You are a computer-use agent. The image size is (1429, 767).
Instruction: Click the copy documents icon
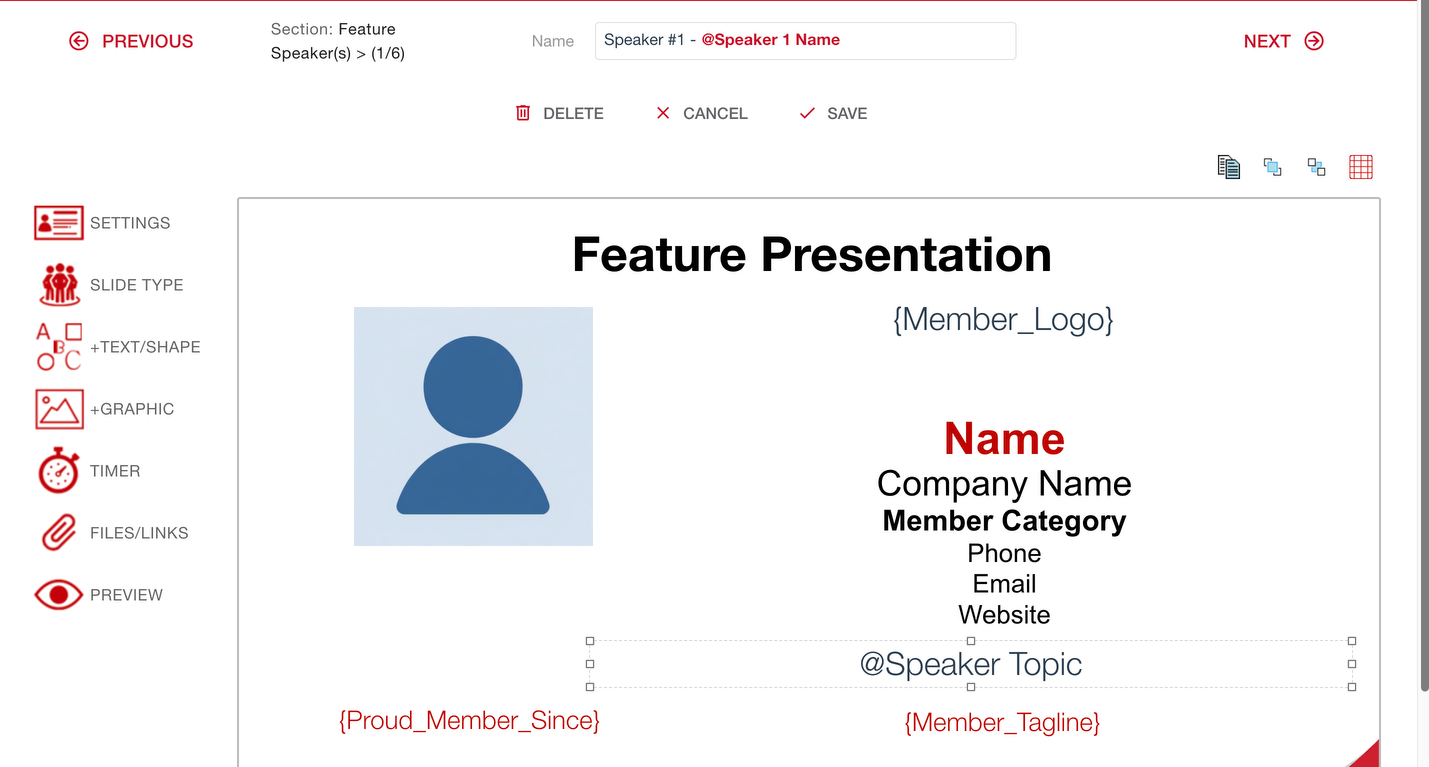pos(1229,167)
